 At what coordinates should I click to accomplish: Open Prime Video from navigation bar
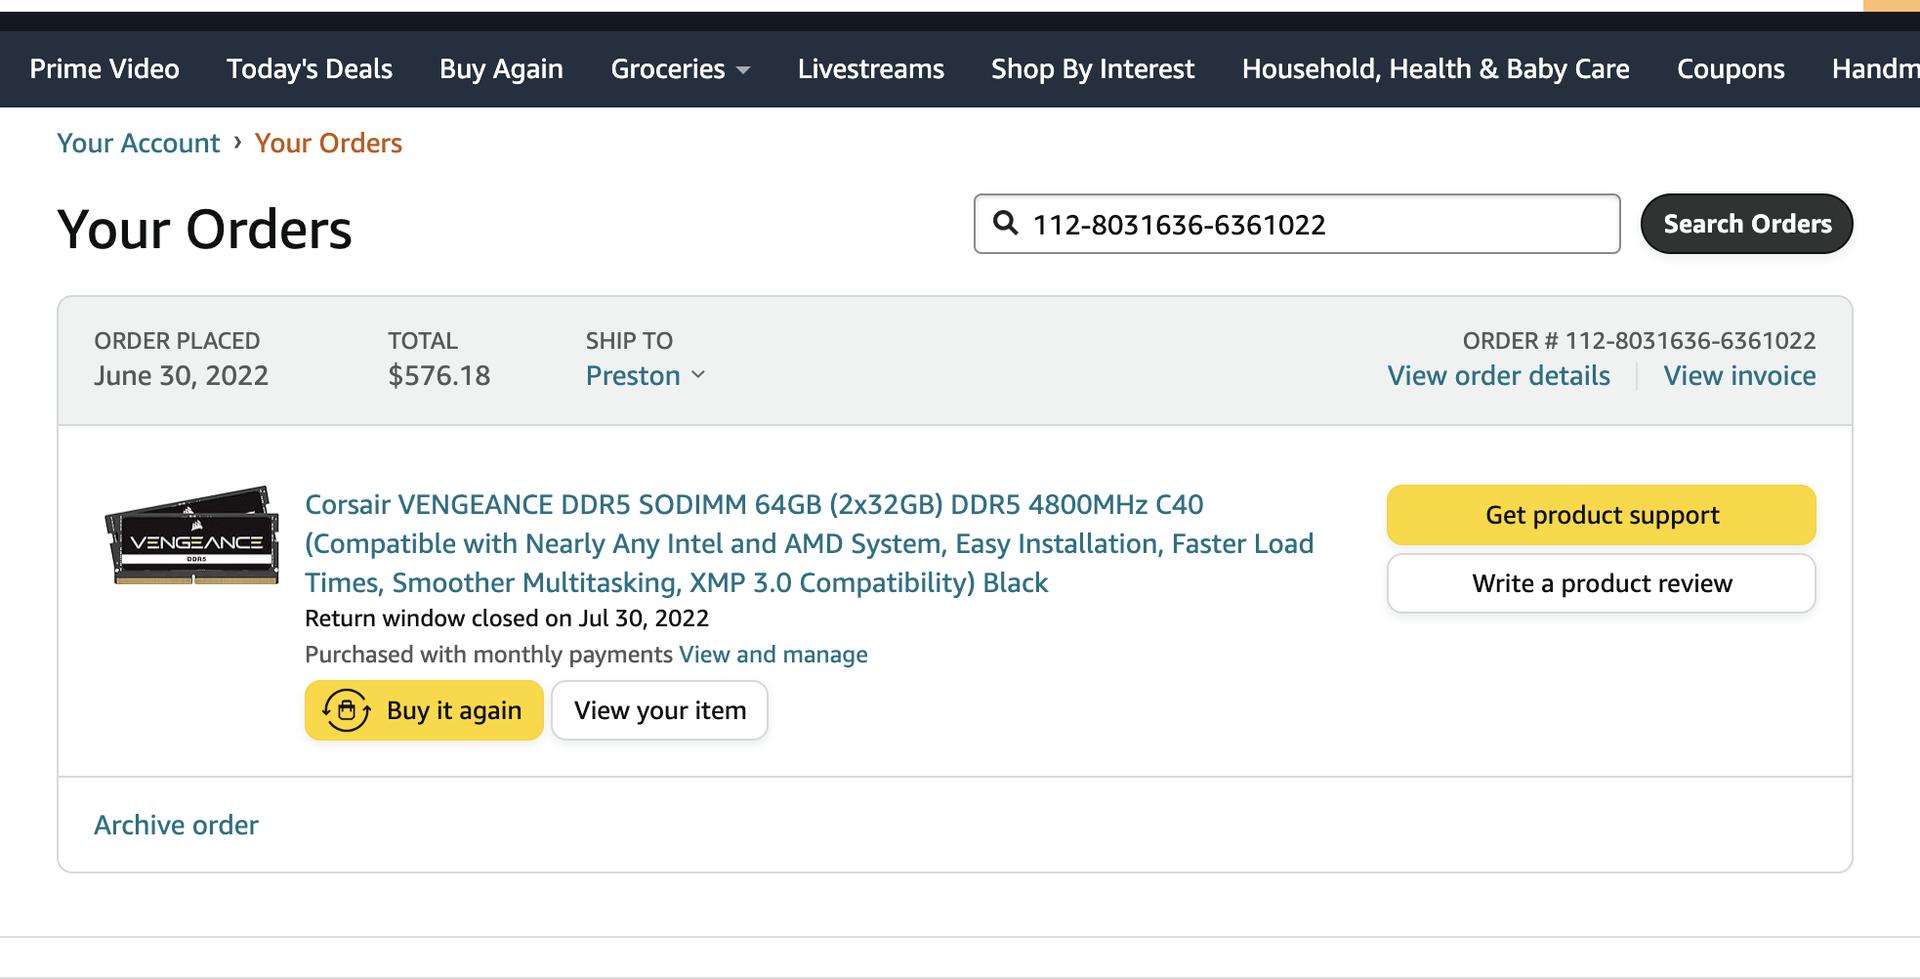click(x=104, y=69)
